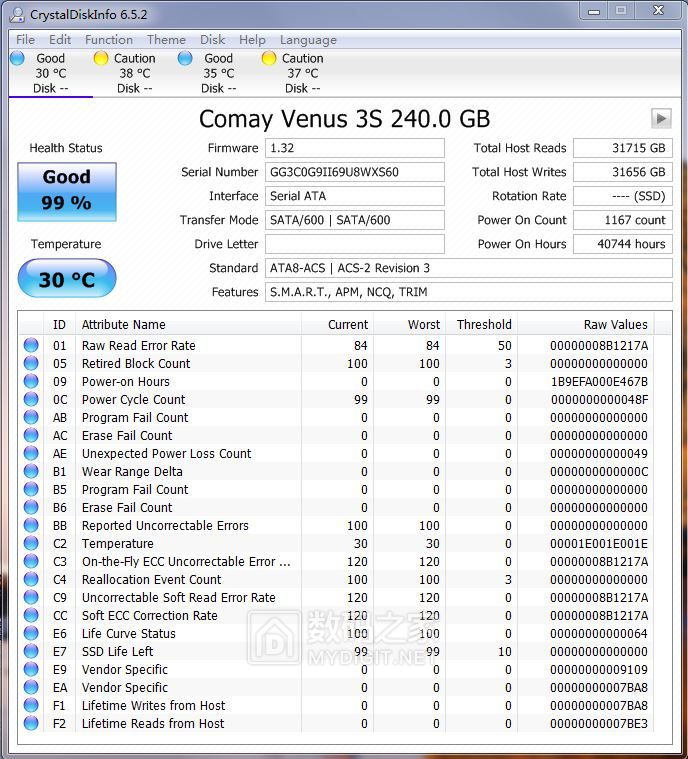This screenshot has width=688, height=759.
Task: Click status orb for Reported Uncorrectable Errors
Action: pos(31,525)
